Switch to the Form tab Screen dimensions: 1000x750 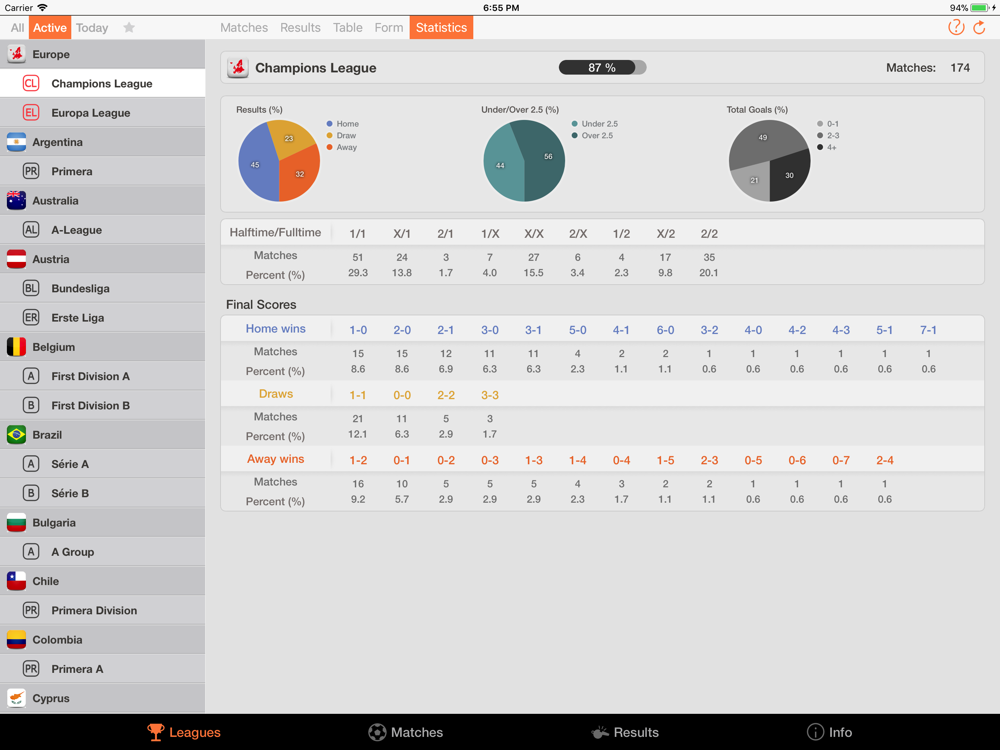click(388, 27)
